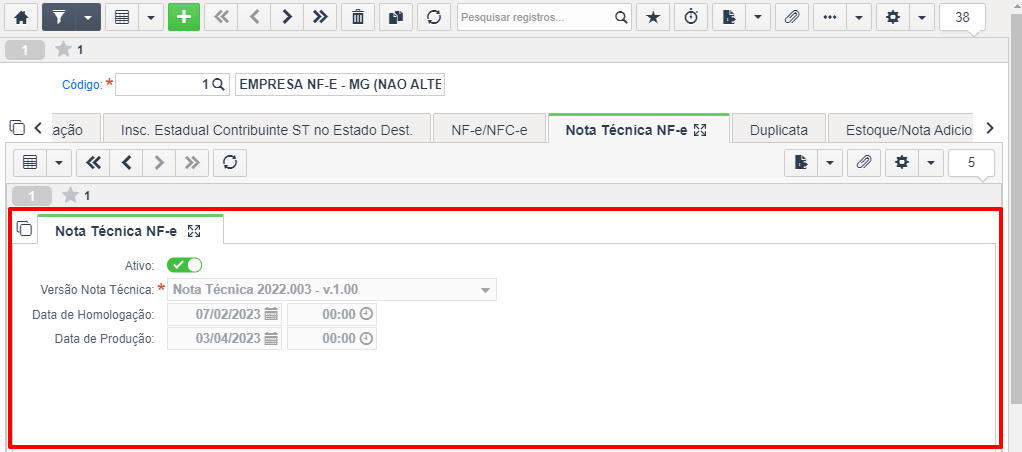Refresh the main record
Screen dimensions: 1022x452
pyautogui.click(x=433, y=18)
